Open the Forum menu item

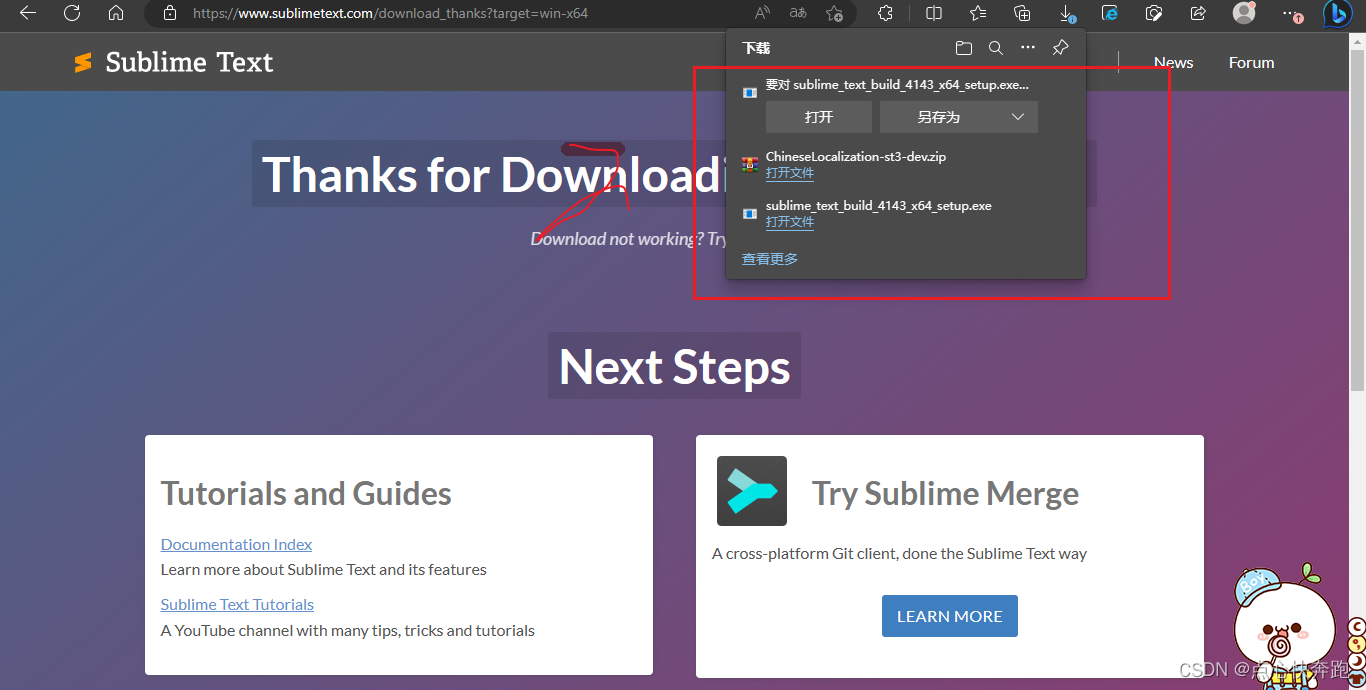[x=1252, y=62]
